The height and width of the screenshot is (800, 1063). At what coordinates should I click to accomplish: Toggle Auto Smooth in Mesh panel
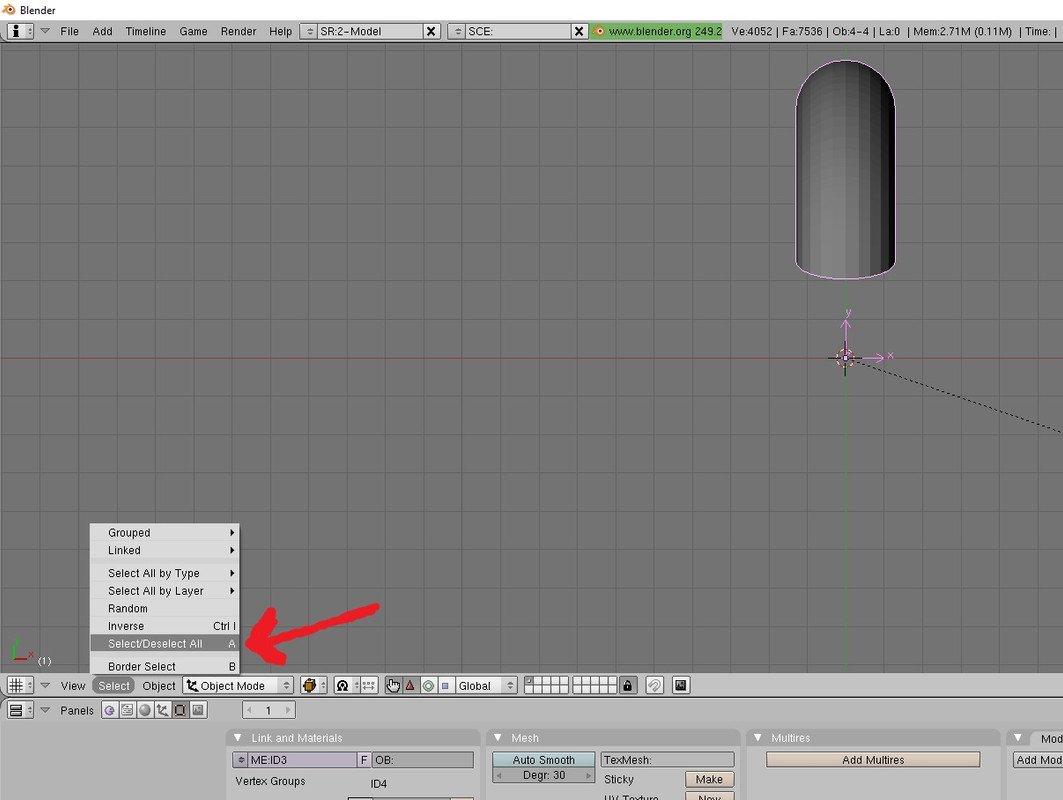[x=544, y=760]
